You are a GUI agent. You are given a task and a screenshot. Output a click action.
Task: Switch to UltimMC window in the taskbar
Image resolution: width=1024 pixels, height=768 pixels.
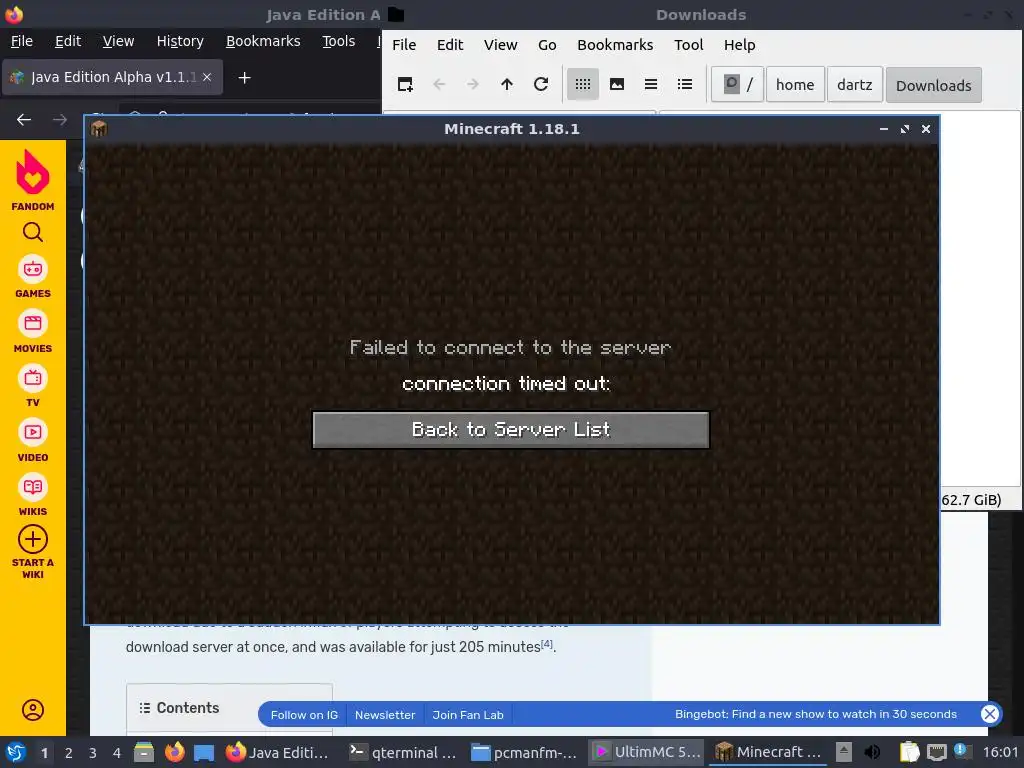click(647, 752)
